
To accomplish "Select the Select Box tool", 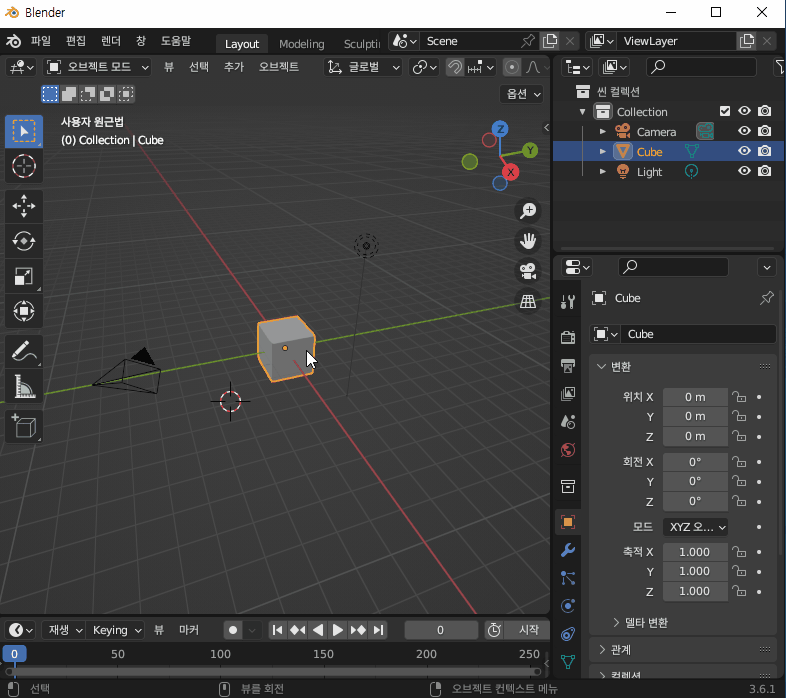I will click(x=24, y=131).
